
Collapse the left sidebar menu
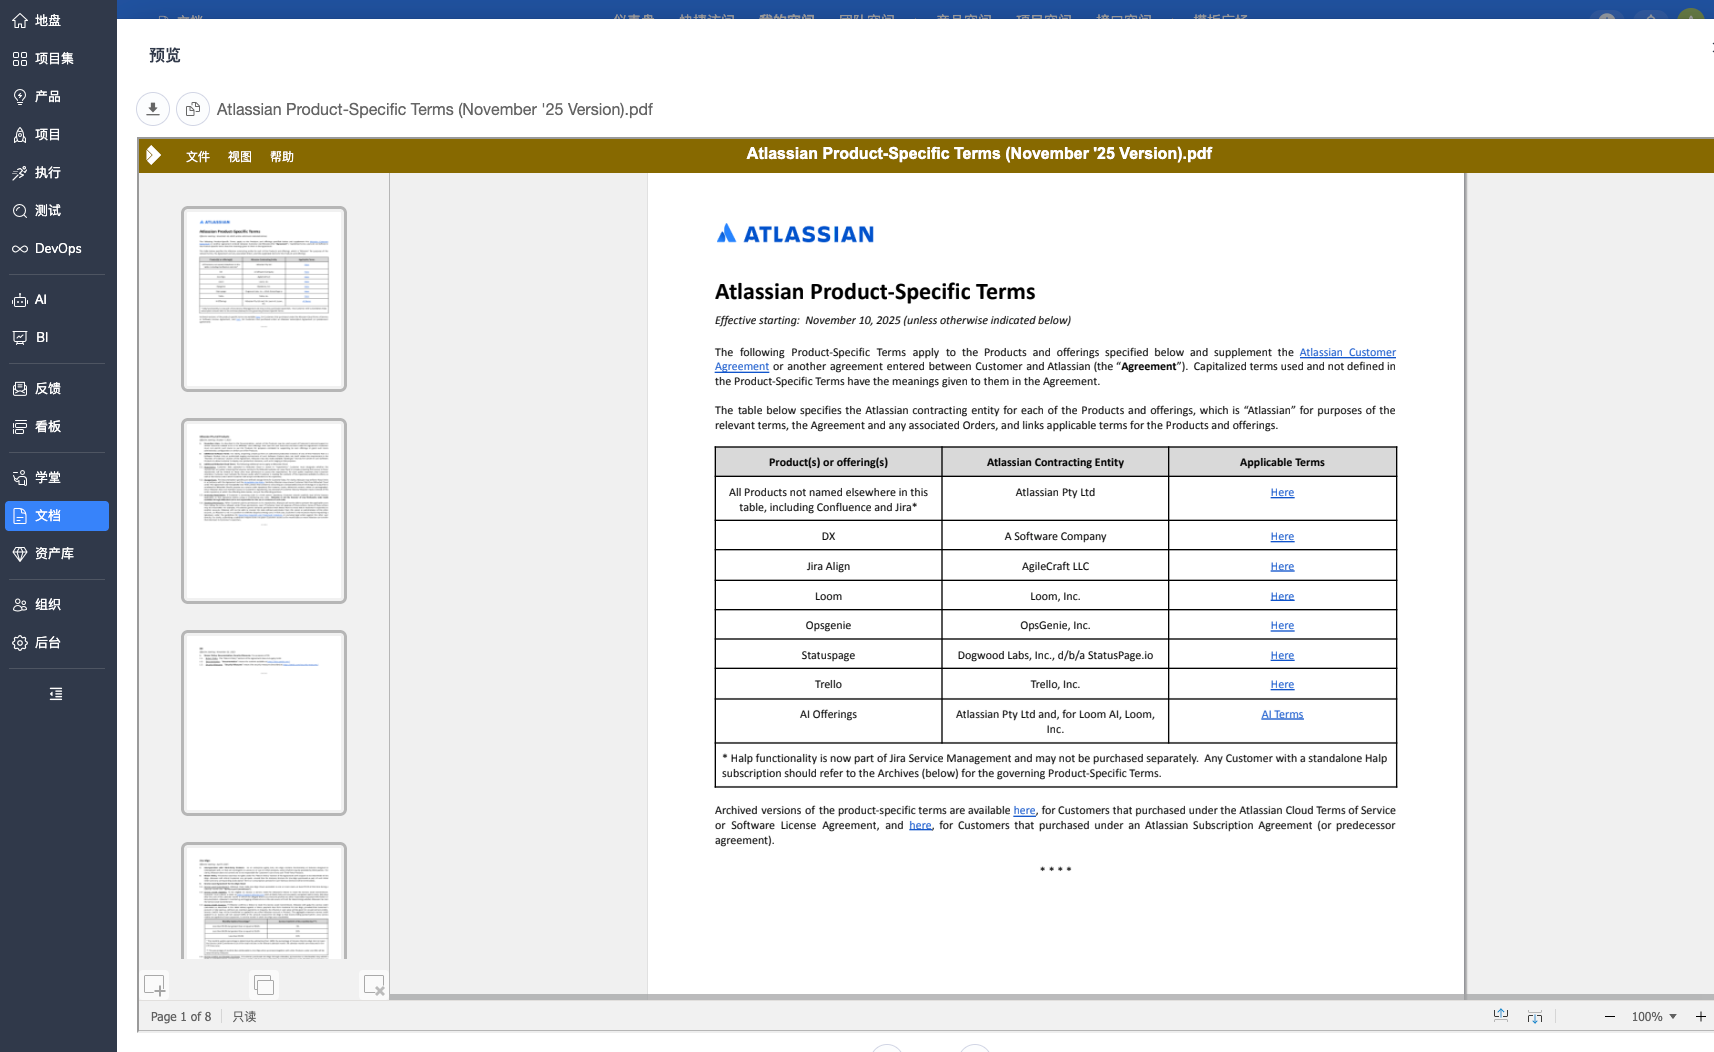pos(56,693)
